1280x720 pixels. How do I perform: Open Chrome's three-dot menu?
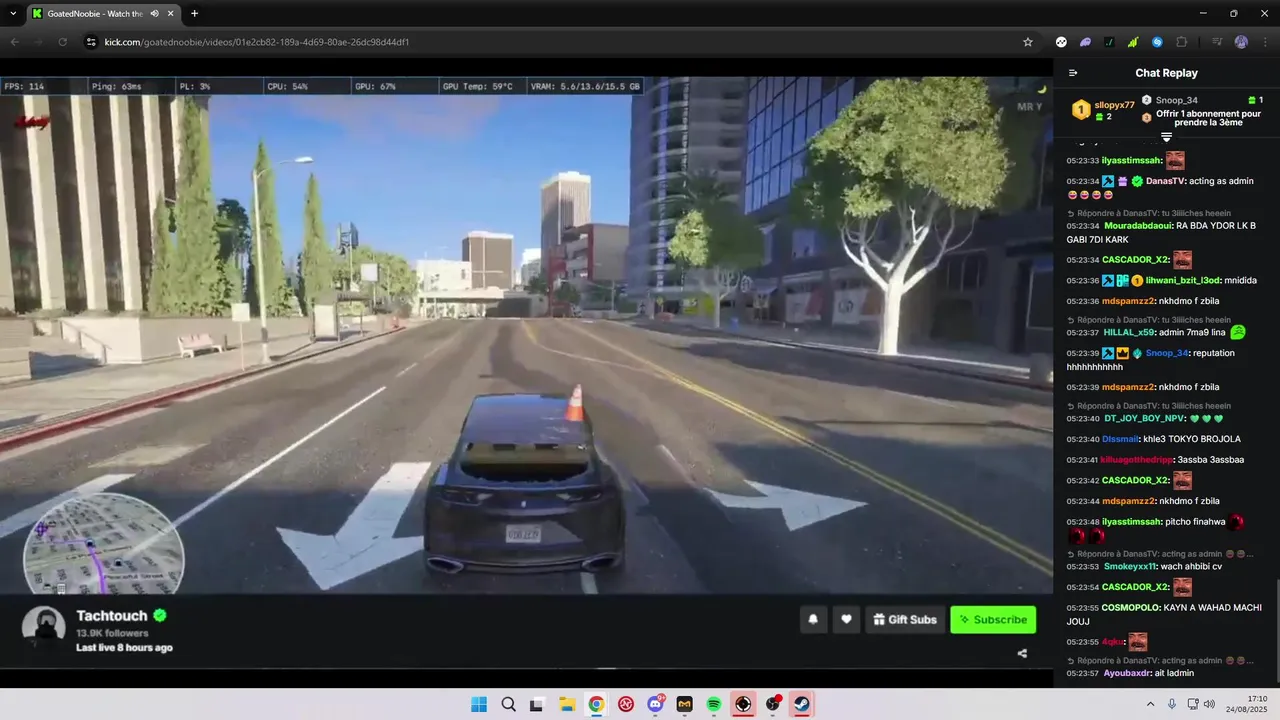point(1264,42)
